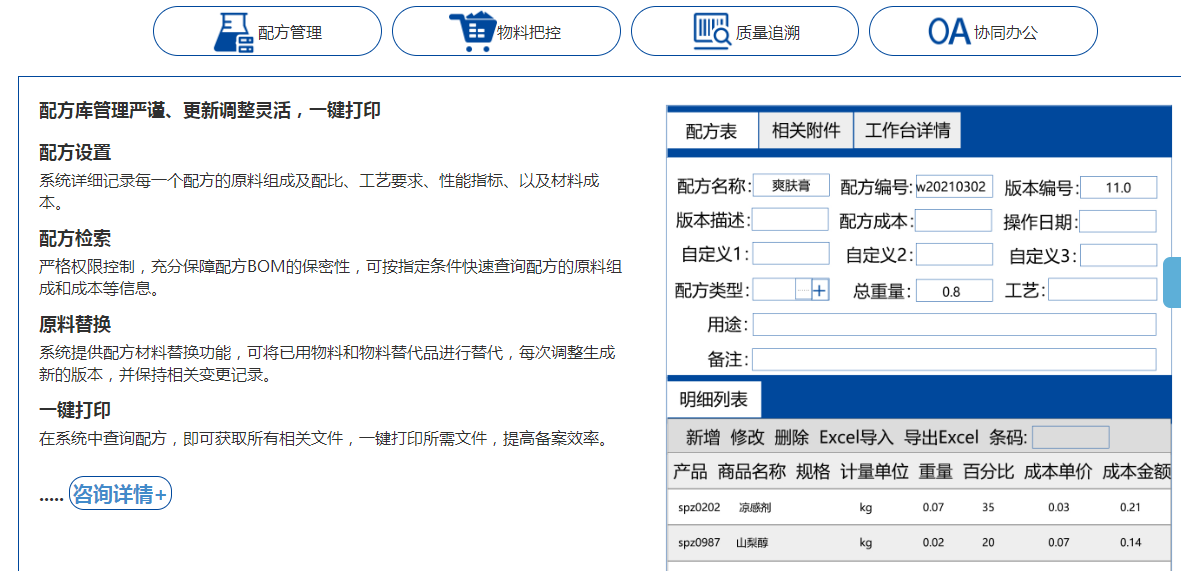Click the 计量单位 column header
This screenshot has height=571, width=1181.
pos(874,472)
